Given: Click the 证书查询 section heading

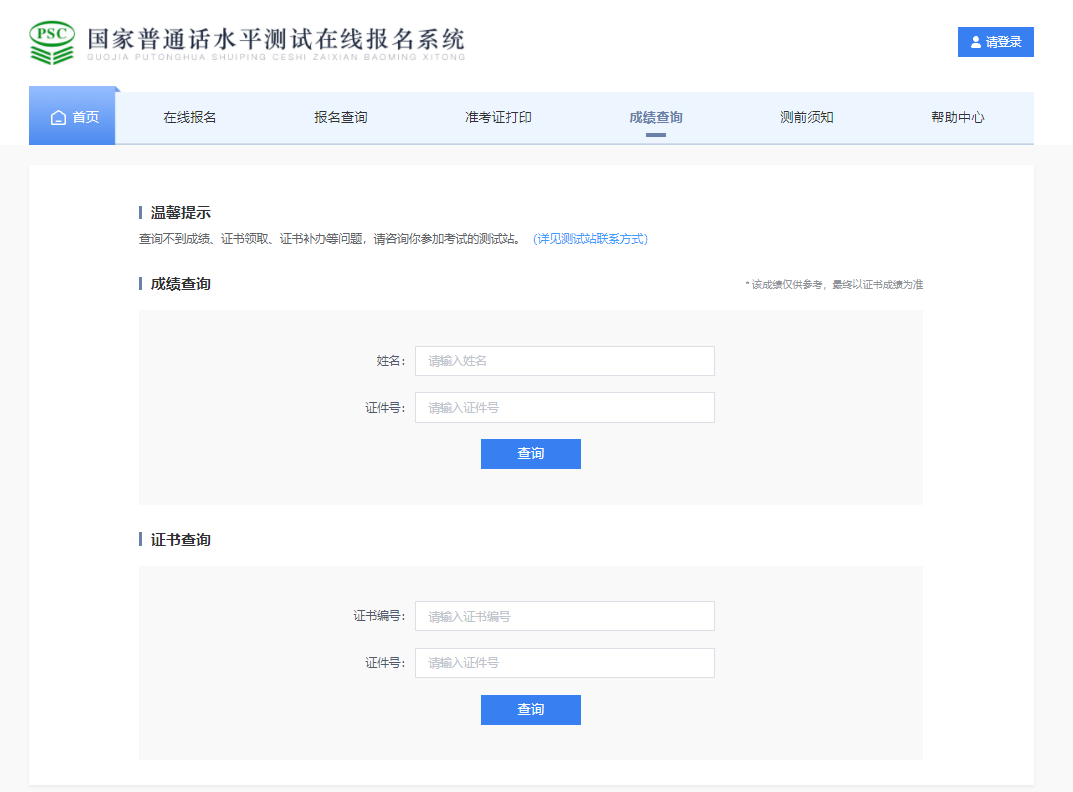Looking at the screenshot, I should (x=180, y=540).
